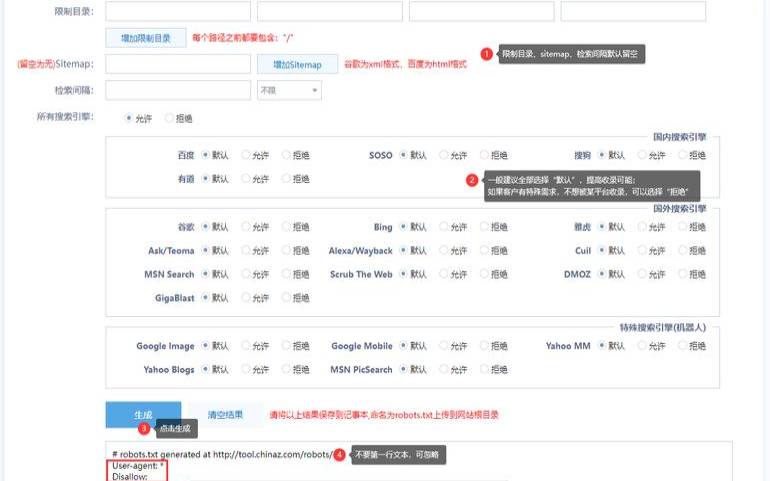The height and width of the screenshot is (481, 770).
Task: Click the red number 3 marker near 生成
Action: (144, 428)
